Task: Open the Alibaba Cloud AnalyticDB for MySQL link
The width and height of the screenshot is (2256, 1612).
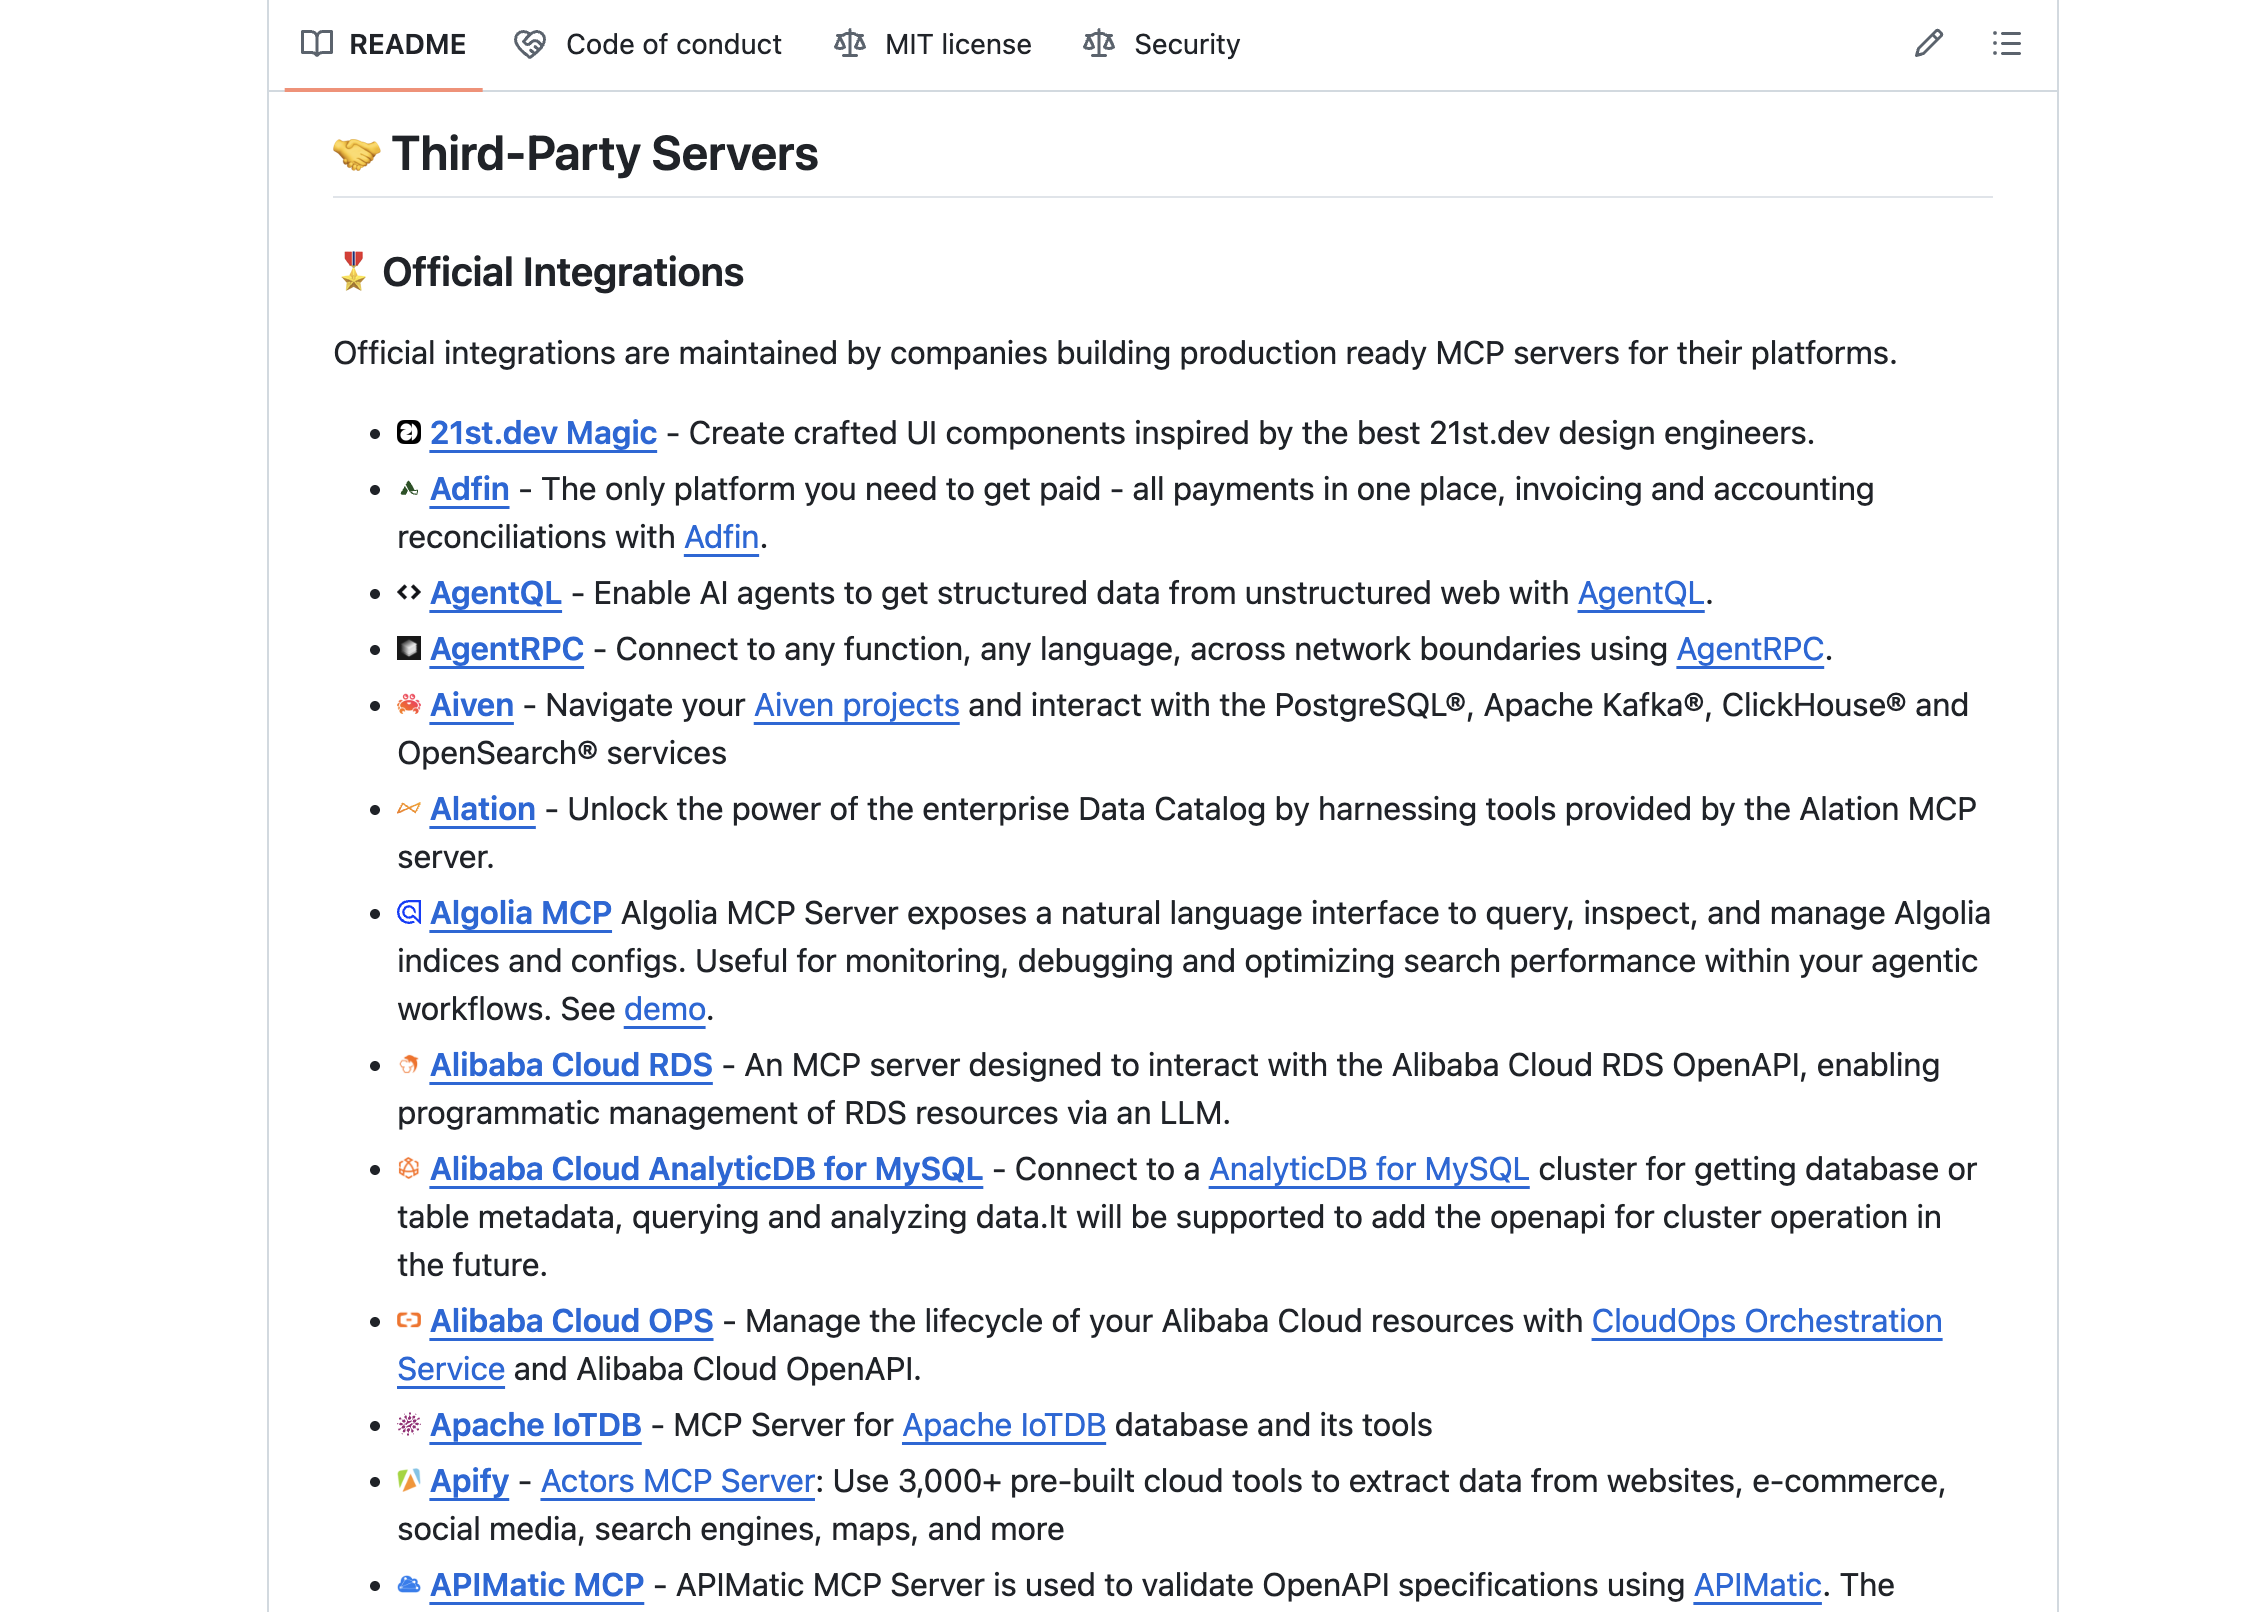Action: 706,1169
